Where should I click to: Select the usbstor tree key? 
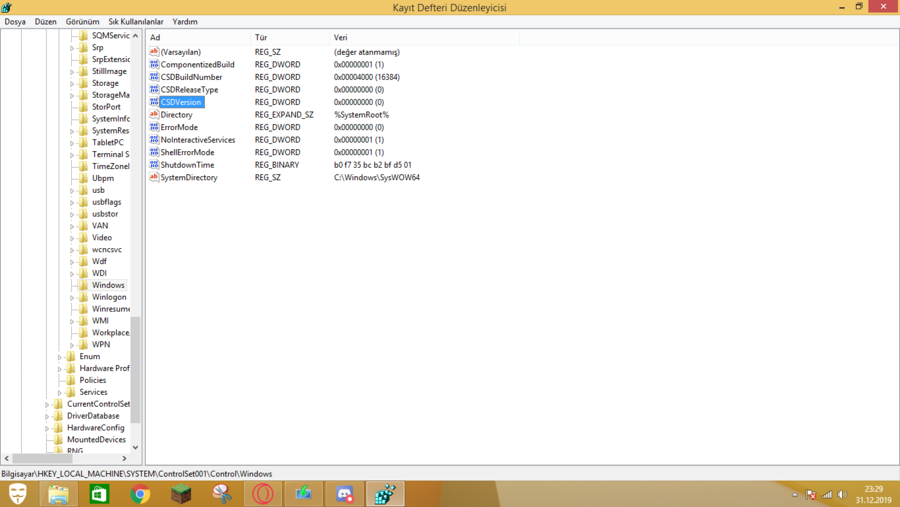point(105,214)
